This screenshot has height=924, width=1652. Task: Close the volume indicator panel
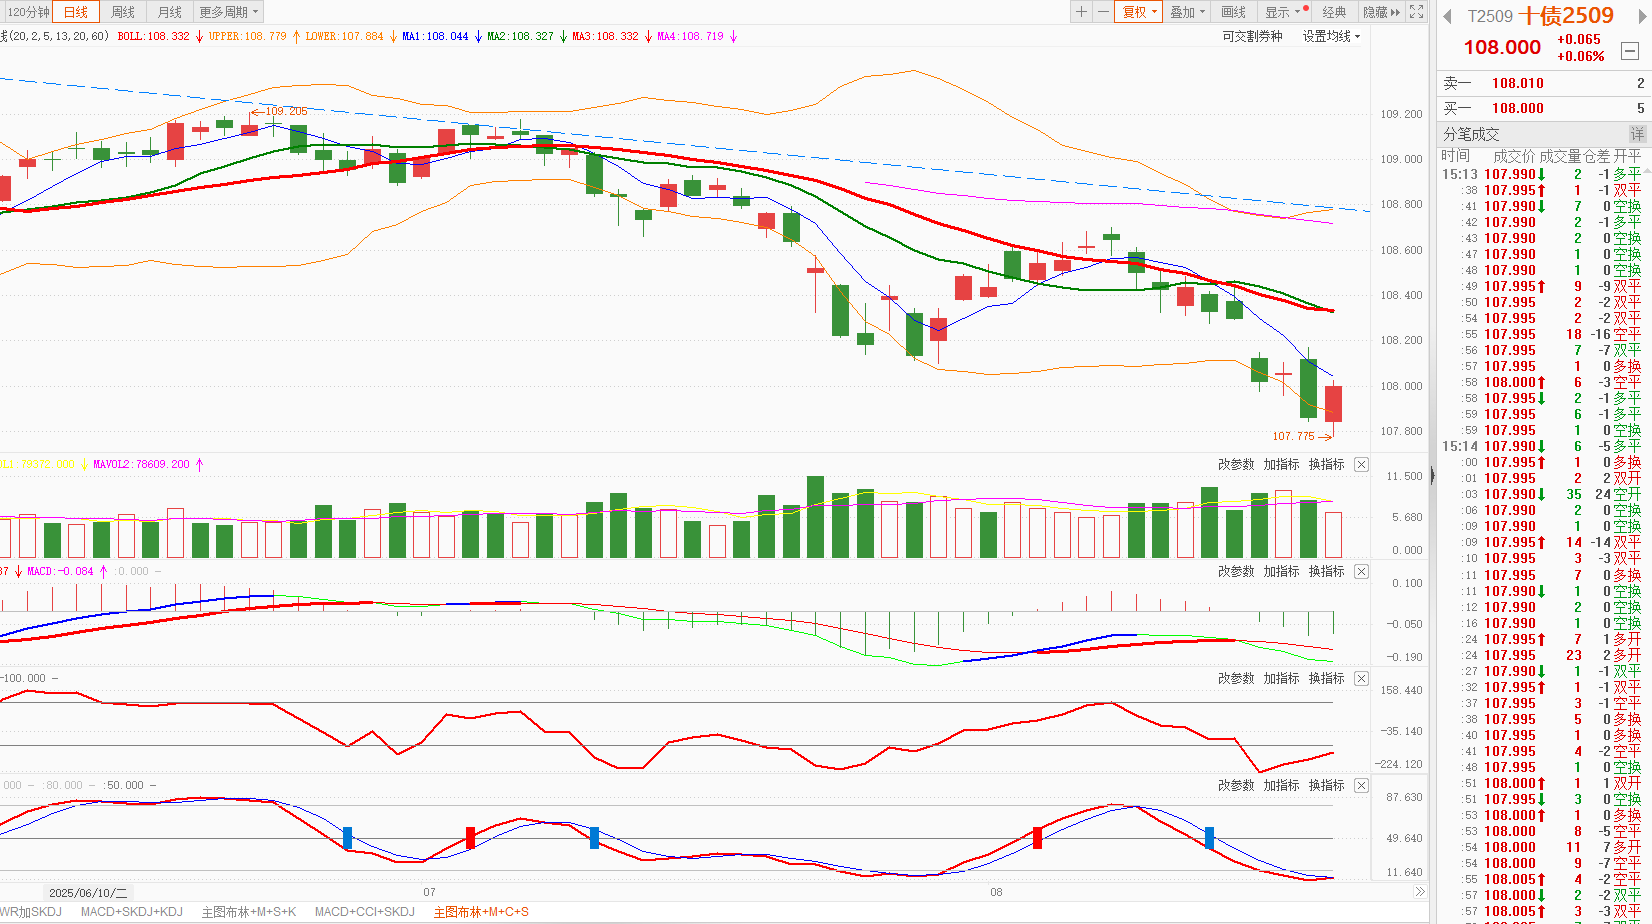click(x=1361, y=464)
